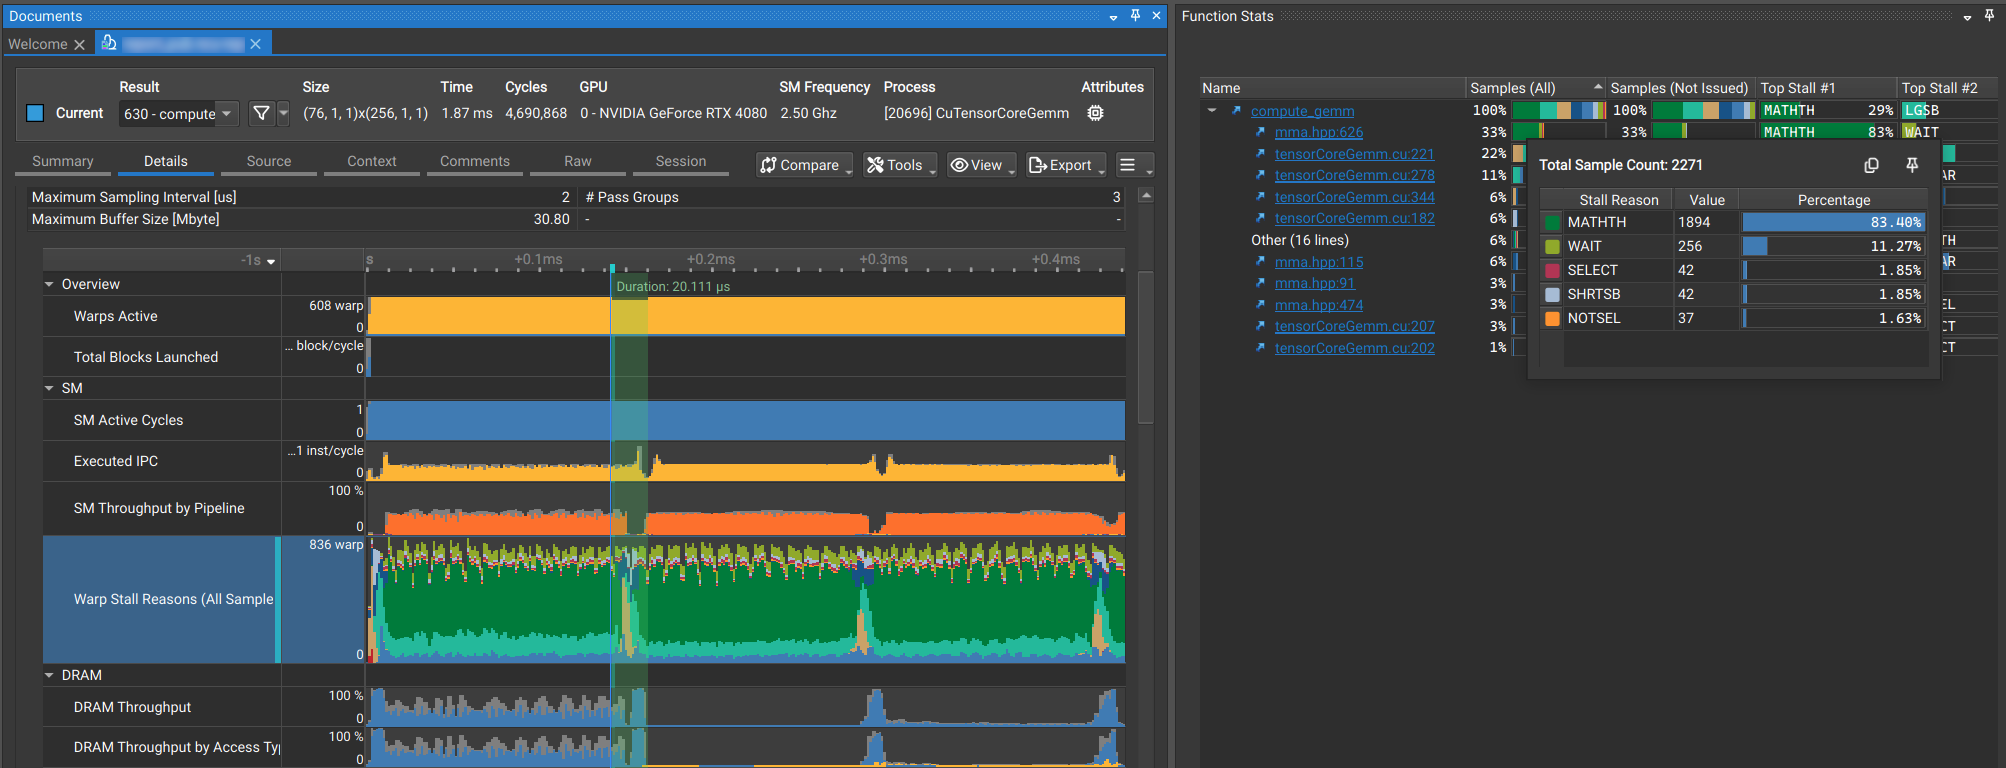Click arrow icon beside tensorCoreGemm.cu:182
2006x768 pixels.
[x=1260, y=218]
